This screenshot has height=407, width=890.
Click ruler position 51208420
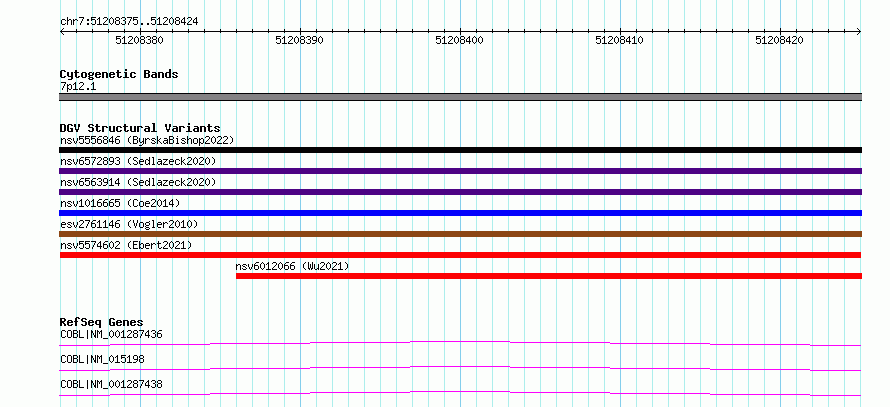point(779,40)
